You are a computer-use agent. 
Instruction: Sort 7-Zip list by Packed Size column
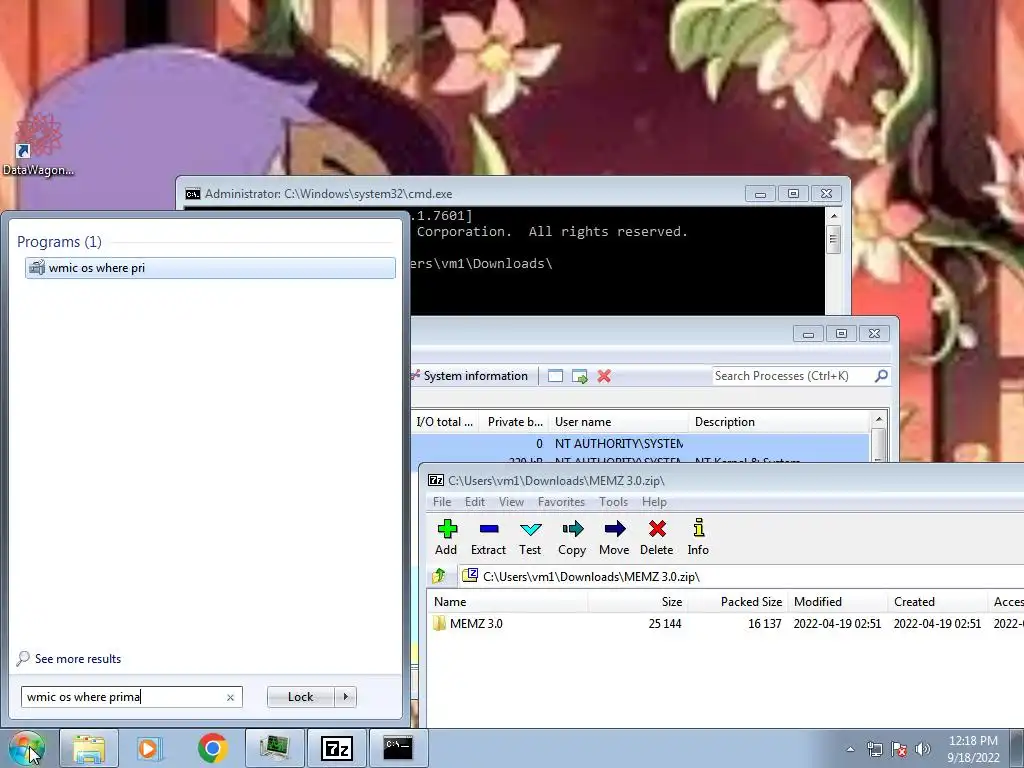click(737, 601)
